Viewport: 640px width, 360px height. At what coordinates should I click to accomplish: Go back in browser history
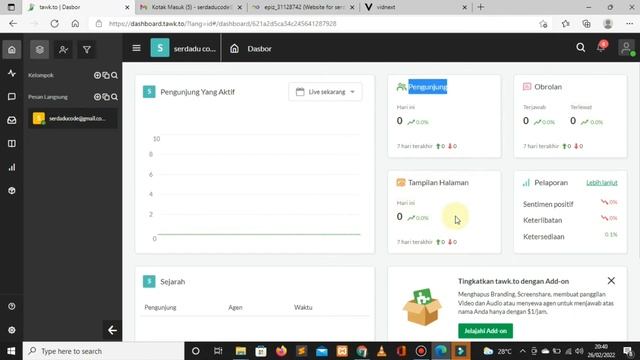point(13,24)
